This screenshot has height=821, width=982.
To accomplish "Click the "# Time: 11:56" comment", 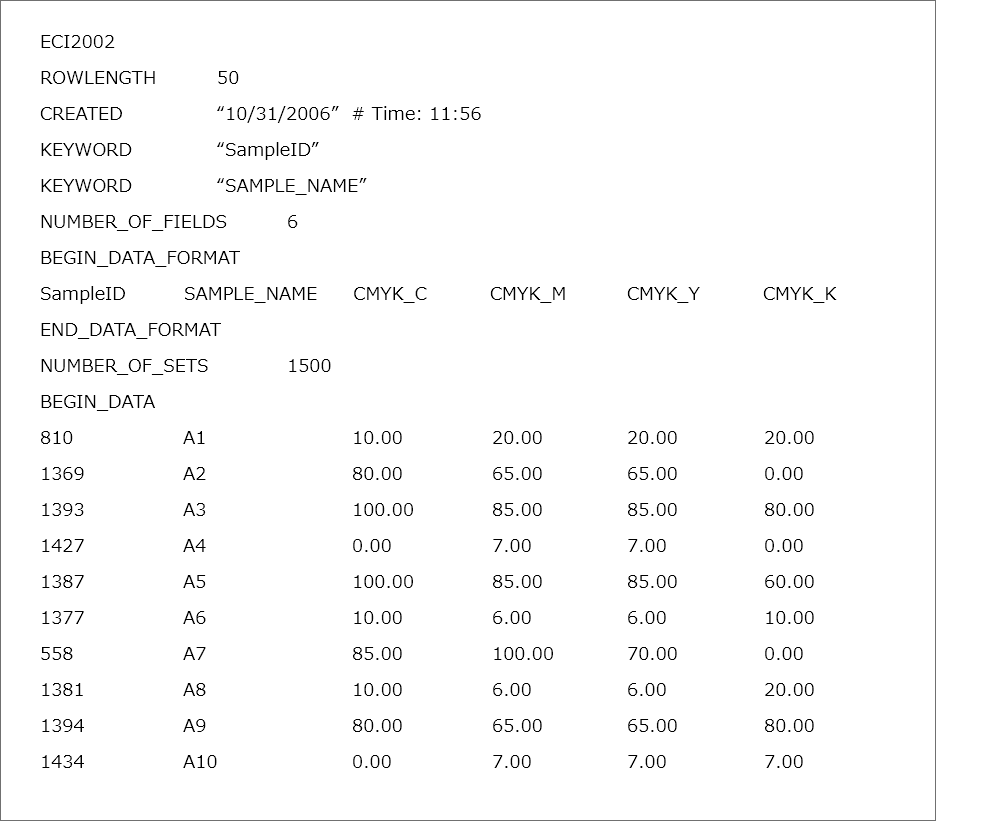I will pyautogui.click(x=416, y=114).
